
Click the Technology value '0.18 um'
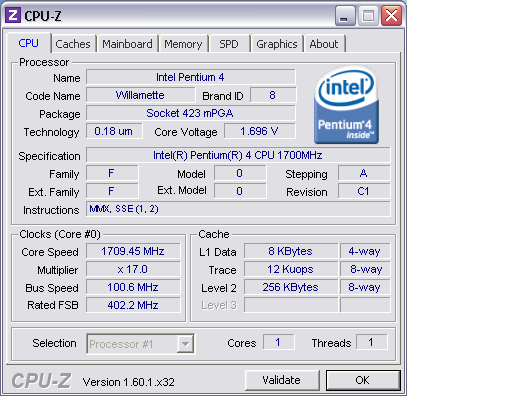(x=114, y=131)
